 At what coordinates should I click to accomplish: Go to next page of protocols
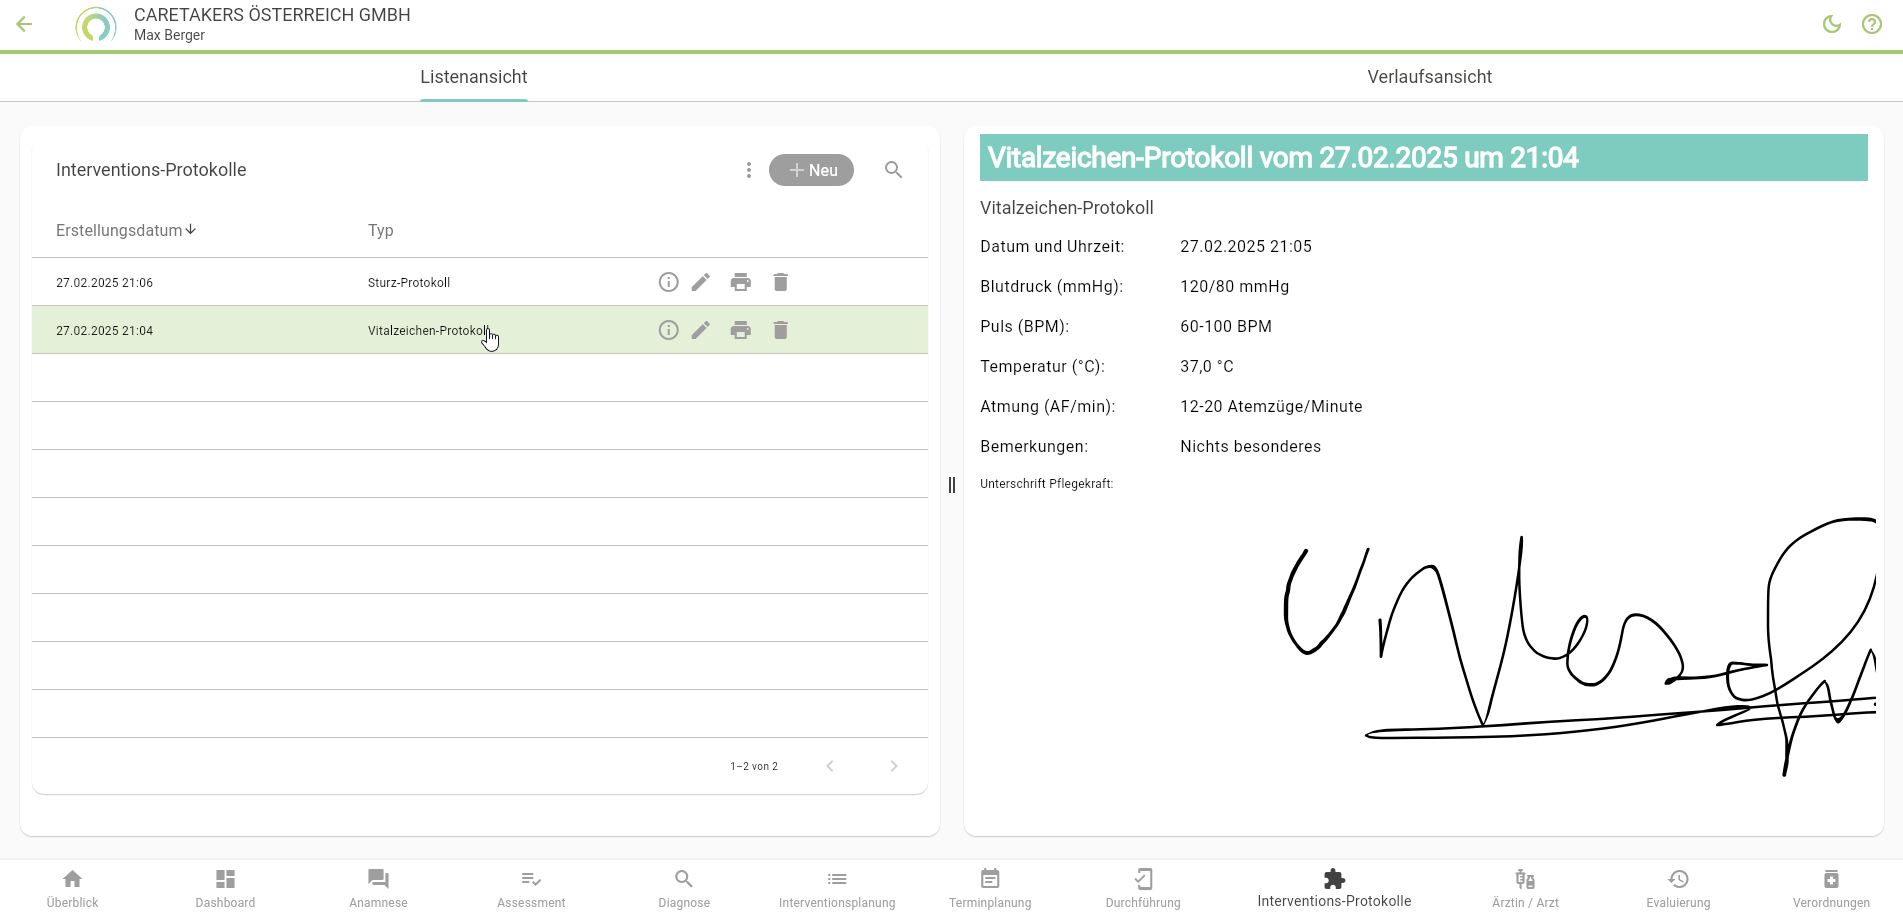(893, 766)
